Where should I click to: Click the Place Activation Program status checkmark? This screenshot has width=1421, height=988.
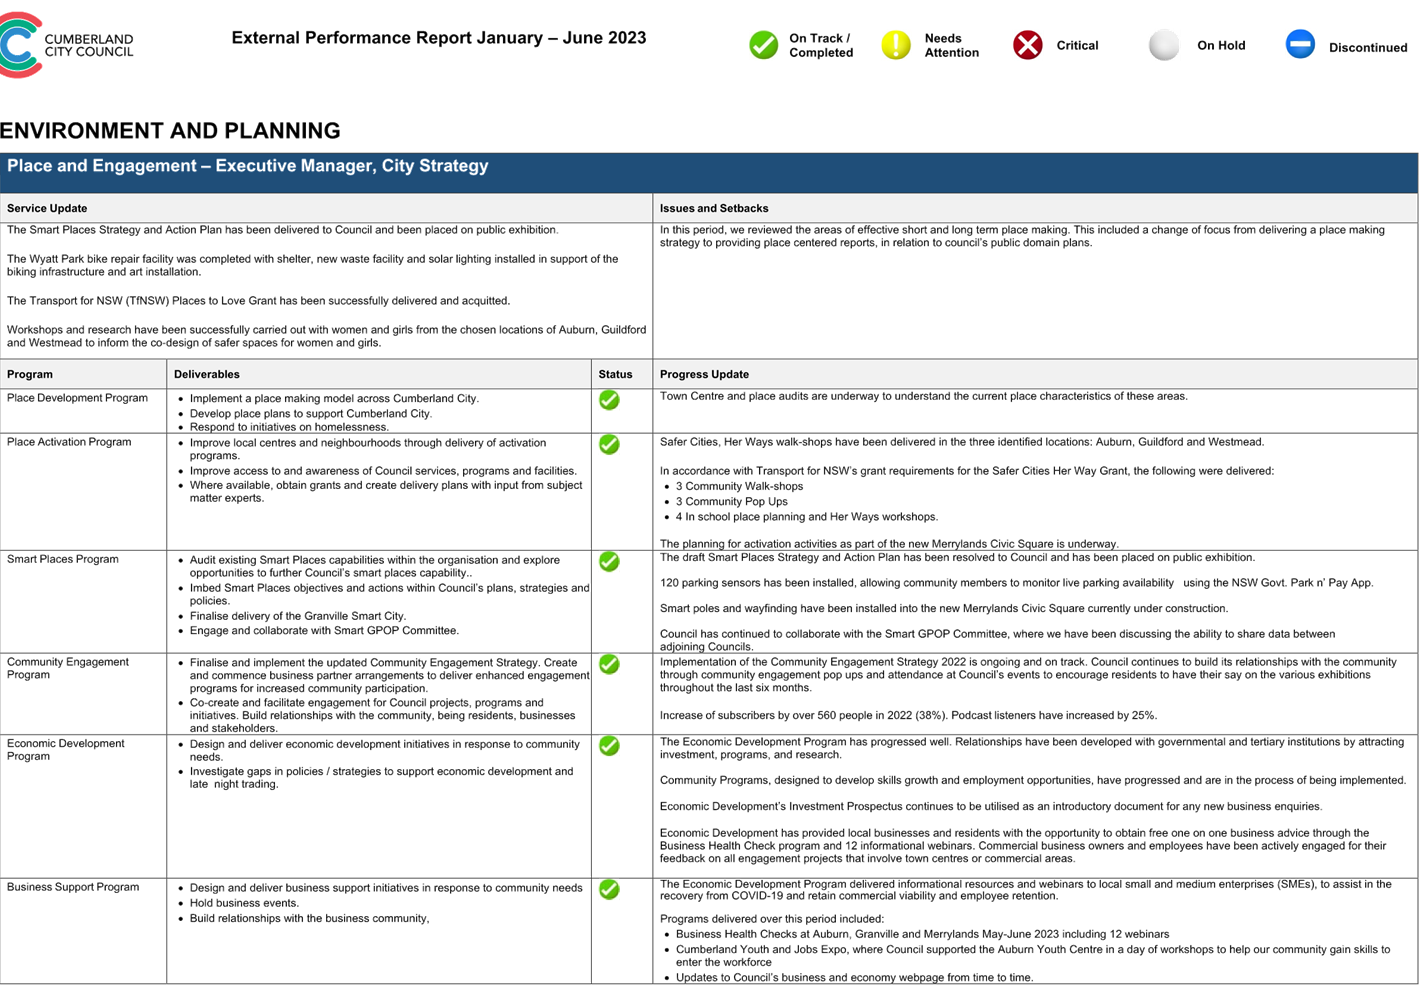pyautogui.click(x=609, y=444)
